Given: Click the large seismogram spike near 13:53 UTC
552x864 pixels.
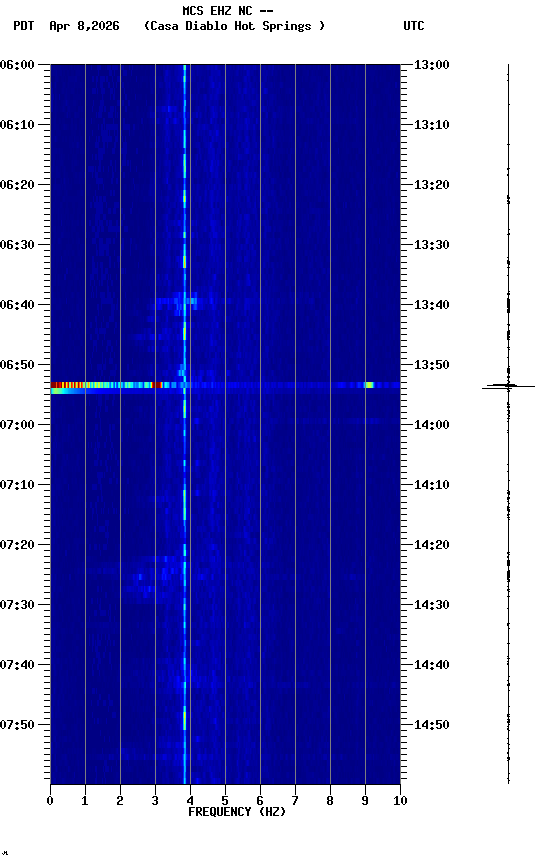Looking at the screenshot, I should point(508,387).
